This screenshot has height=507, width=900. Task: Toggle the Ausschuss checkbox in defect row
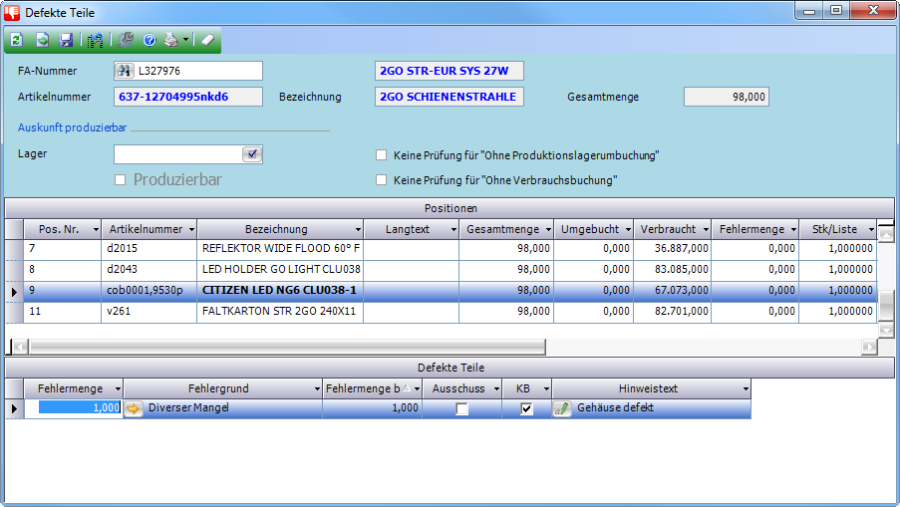tap(461, 409)
